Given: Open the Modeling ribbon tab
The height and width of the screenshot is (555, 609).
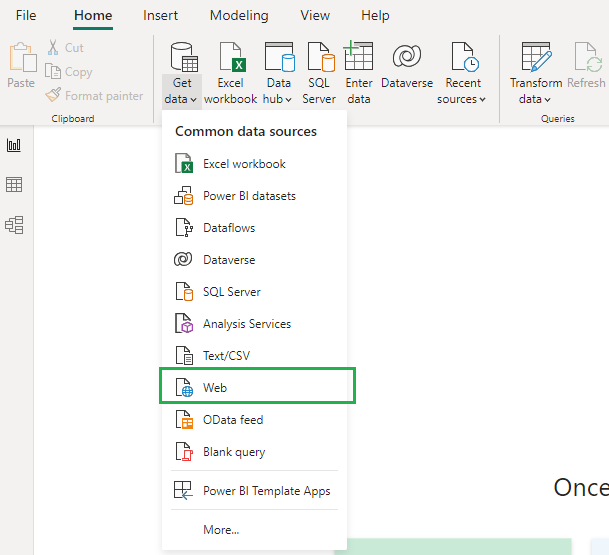Looking at the screenshot, I should coord(239,16).
